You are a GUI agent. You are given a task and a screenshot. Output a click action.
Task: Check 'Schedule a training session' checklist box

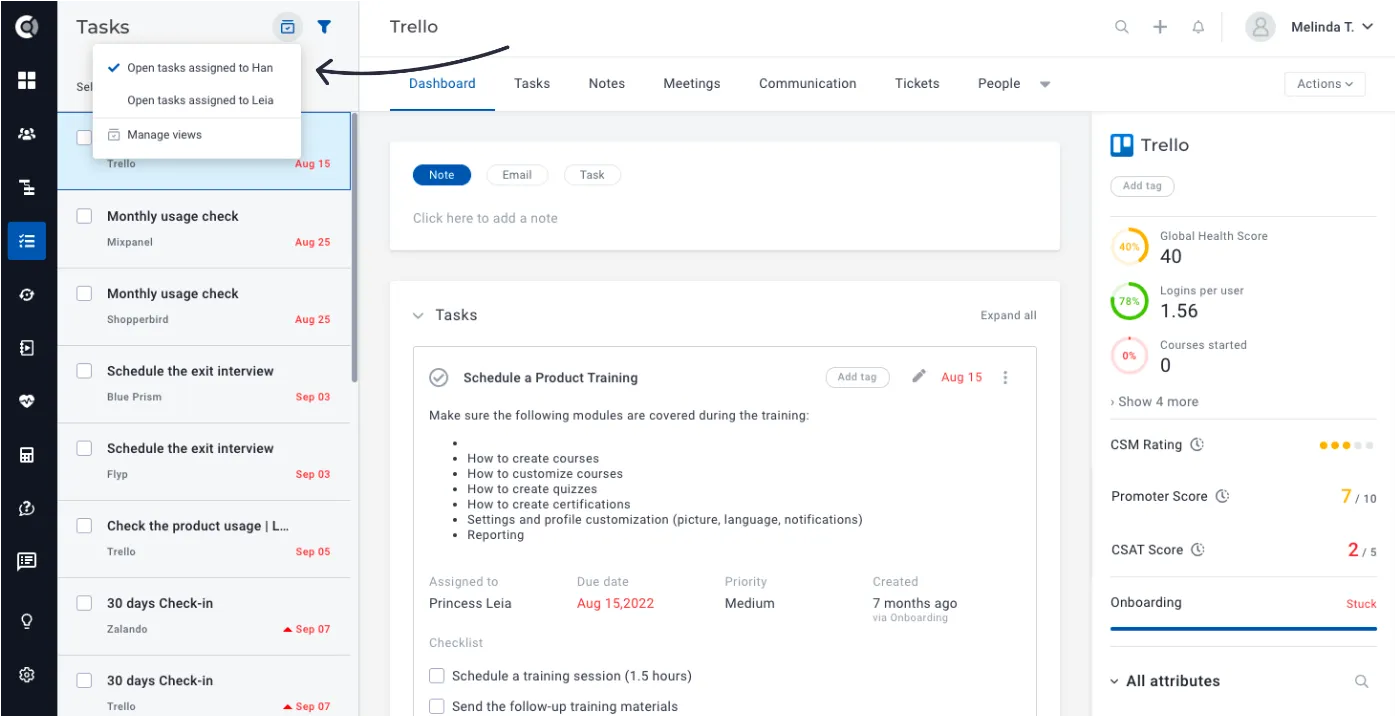tap(437, 675)
